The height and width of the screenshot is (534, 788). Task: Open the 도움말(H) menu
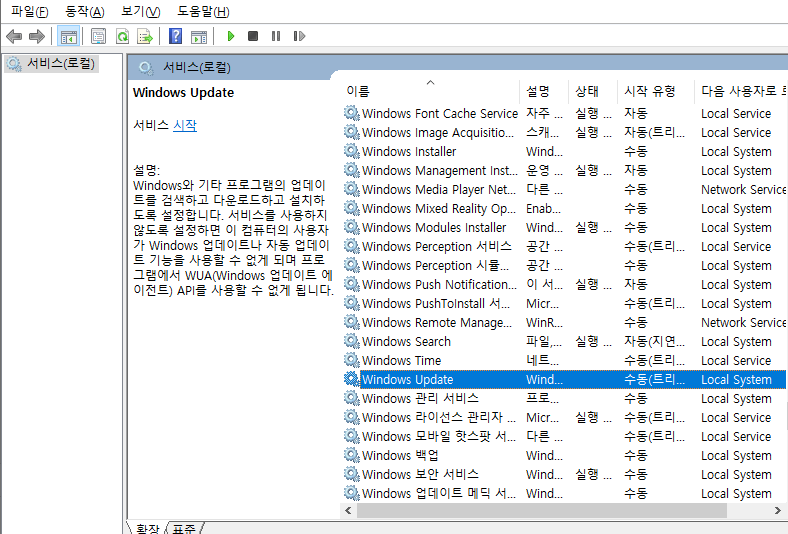(x=204, y=12)
